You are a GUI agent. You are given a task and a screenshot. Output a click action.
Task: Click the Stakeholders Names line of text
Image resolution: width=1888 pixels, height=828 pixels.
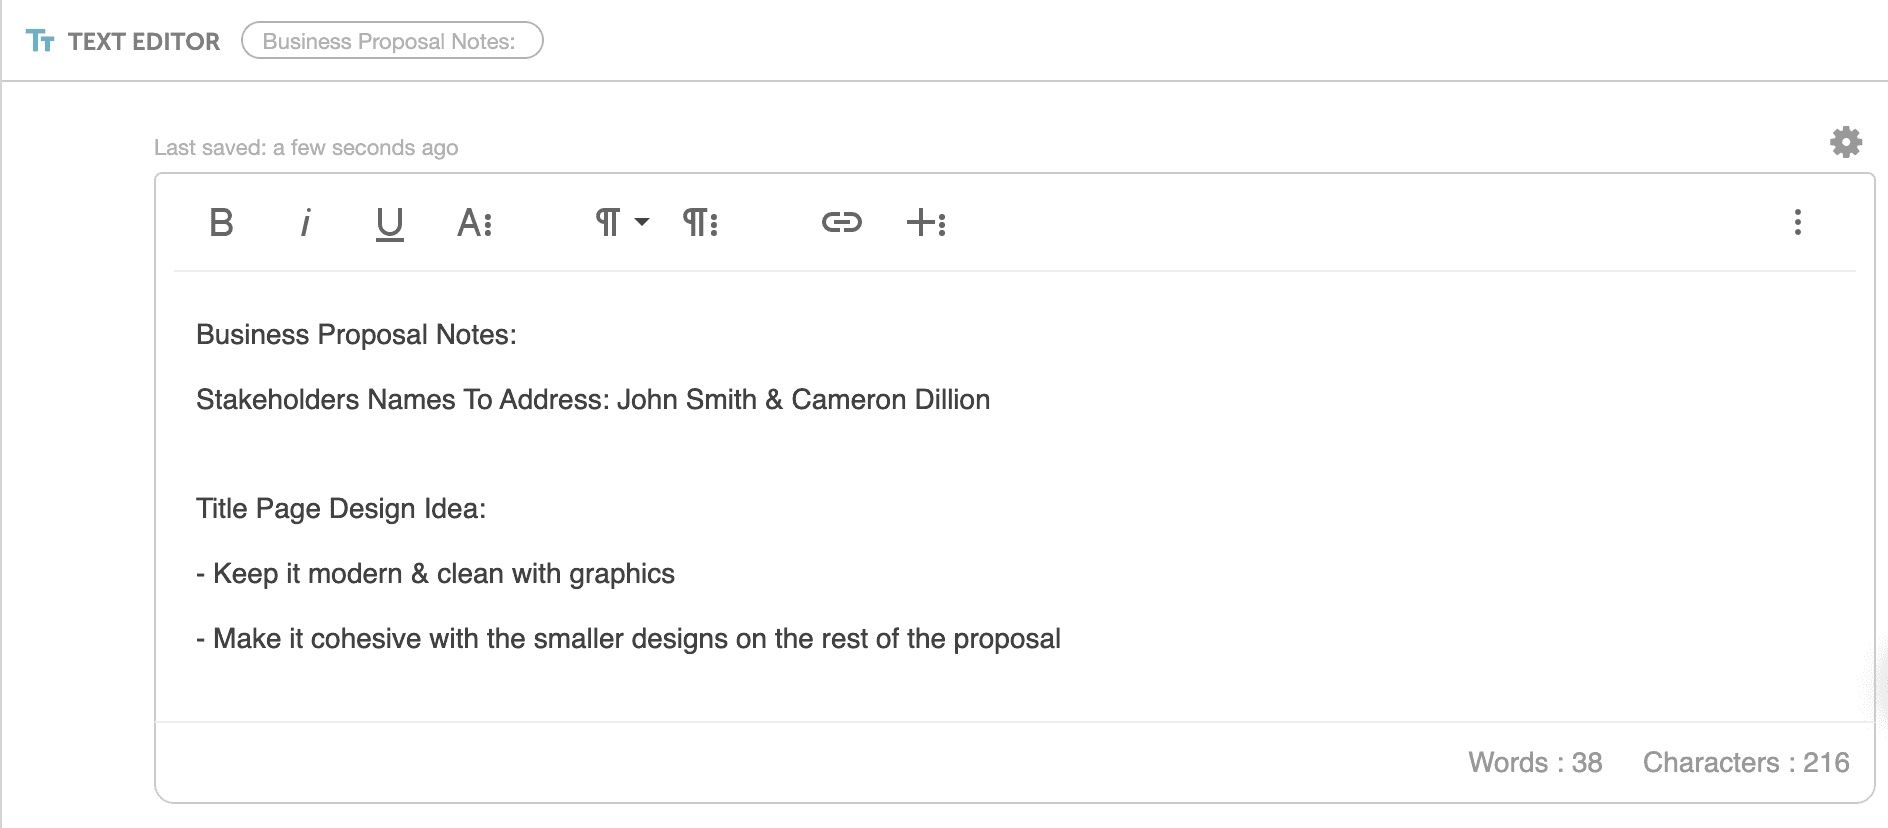pos(592,399)
